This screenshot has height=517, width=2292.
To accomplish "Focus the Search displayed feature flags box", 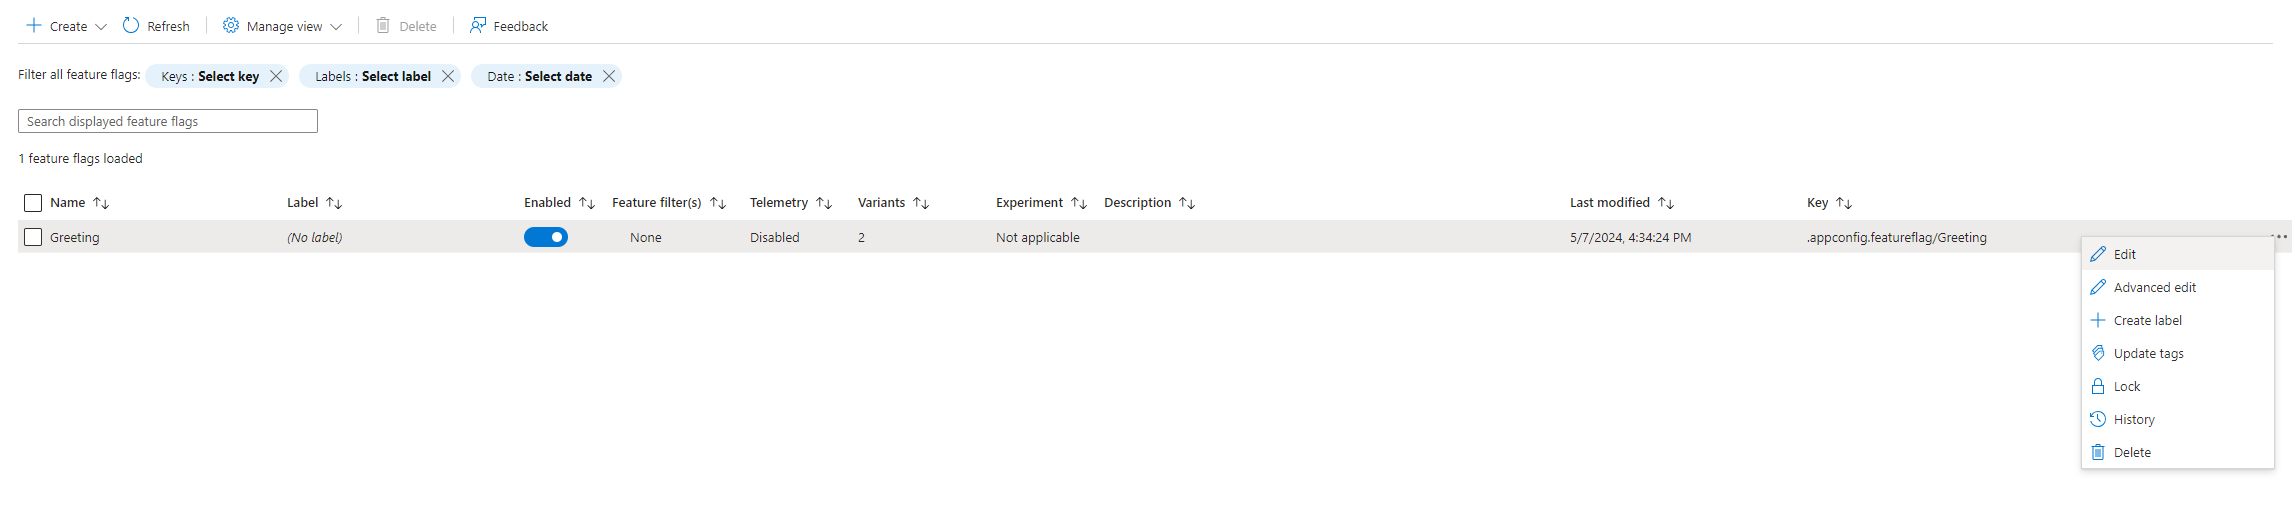I will (168, 121).
